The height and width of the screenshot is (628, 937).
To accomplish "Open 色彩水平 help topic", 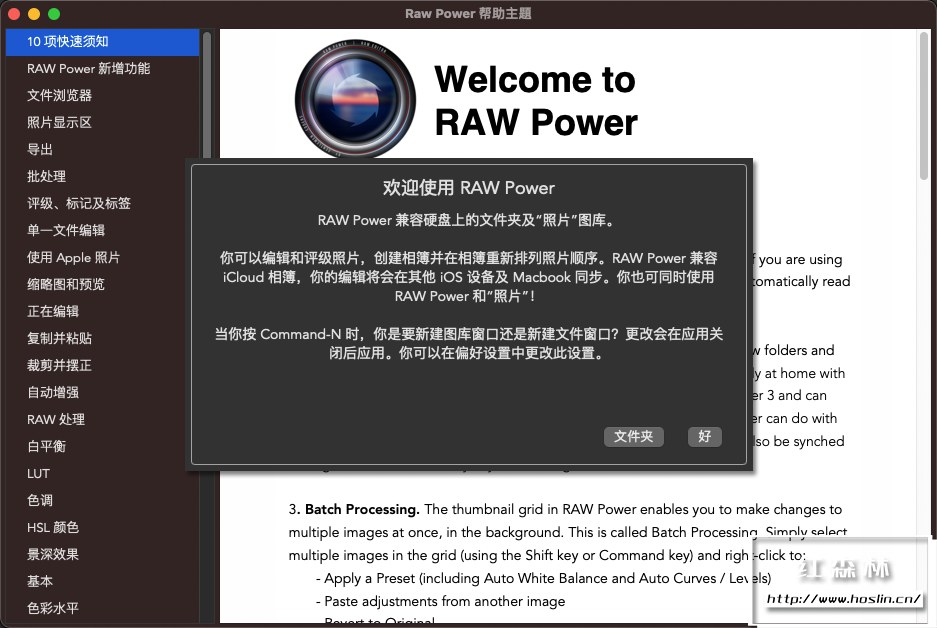I will tap(102, 608).
